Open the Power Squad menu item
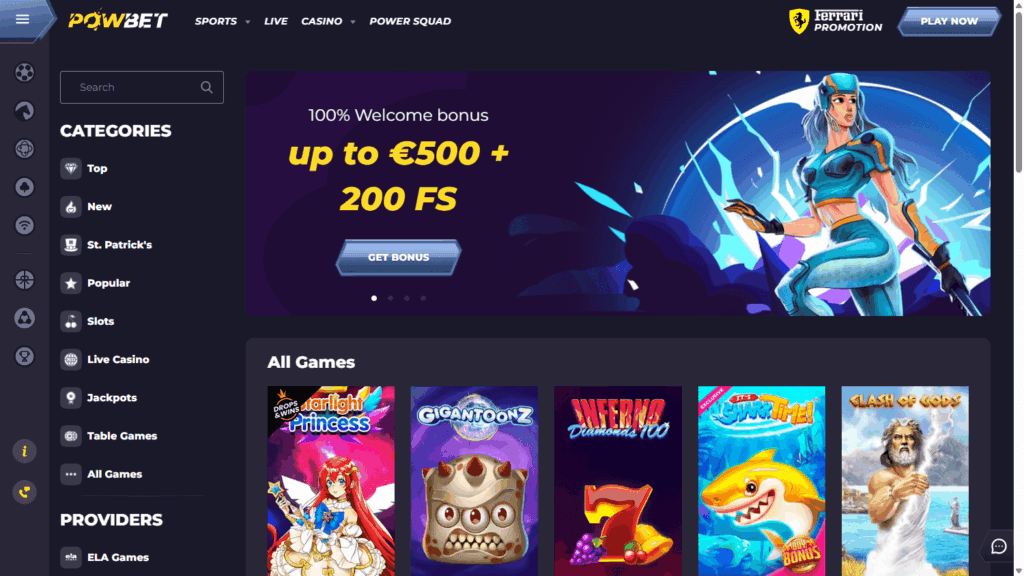Screen dimensions: 1024x576 tap(410, 22)
